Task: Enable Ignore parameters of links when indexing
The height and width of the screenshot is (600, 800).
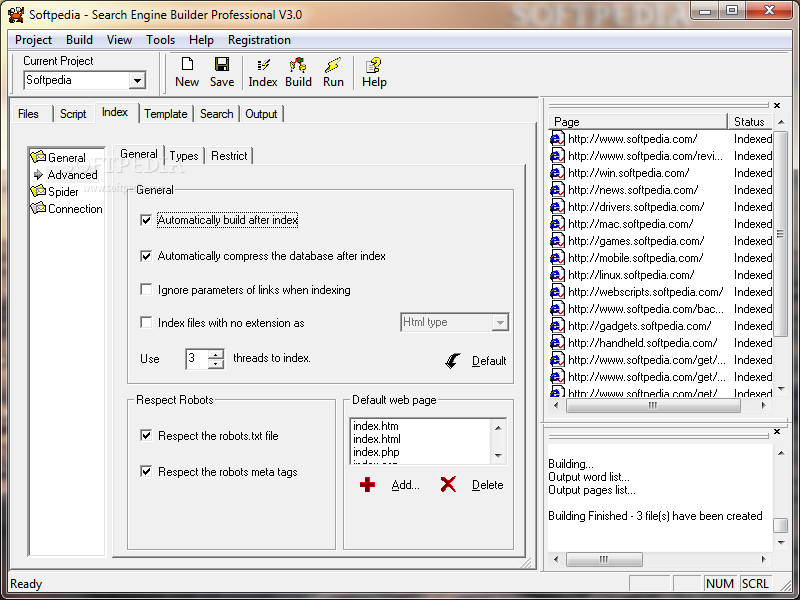Action: [146, 290]
